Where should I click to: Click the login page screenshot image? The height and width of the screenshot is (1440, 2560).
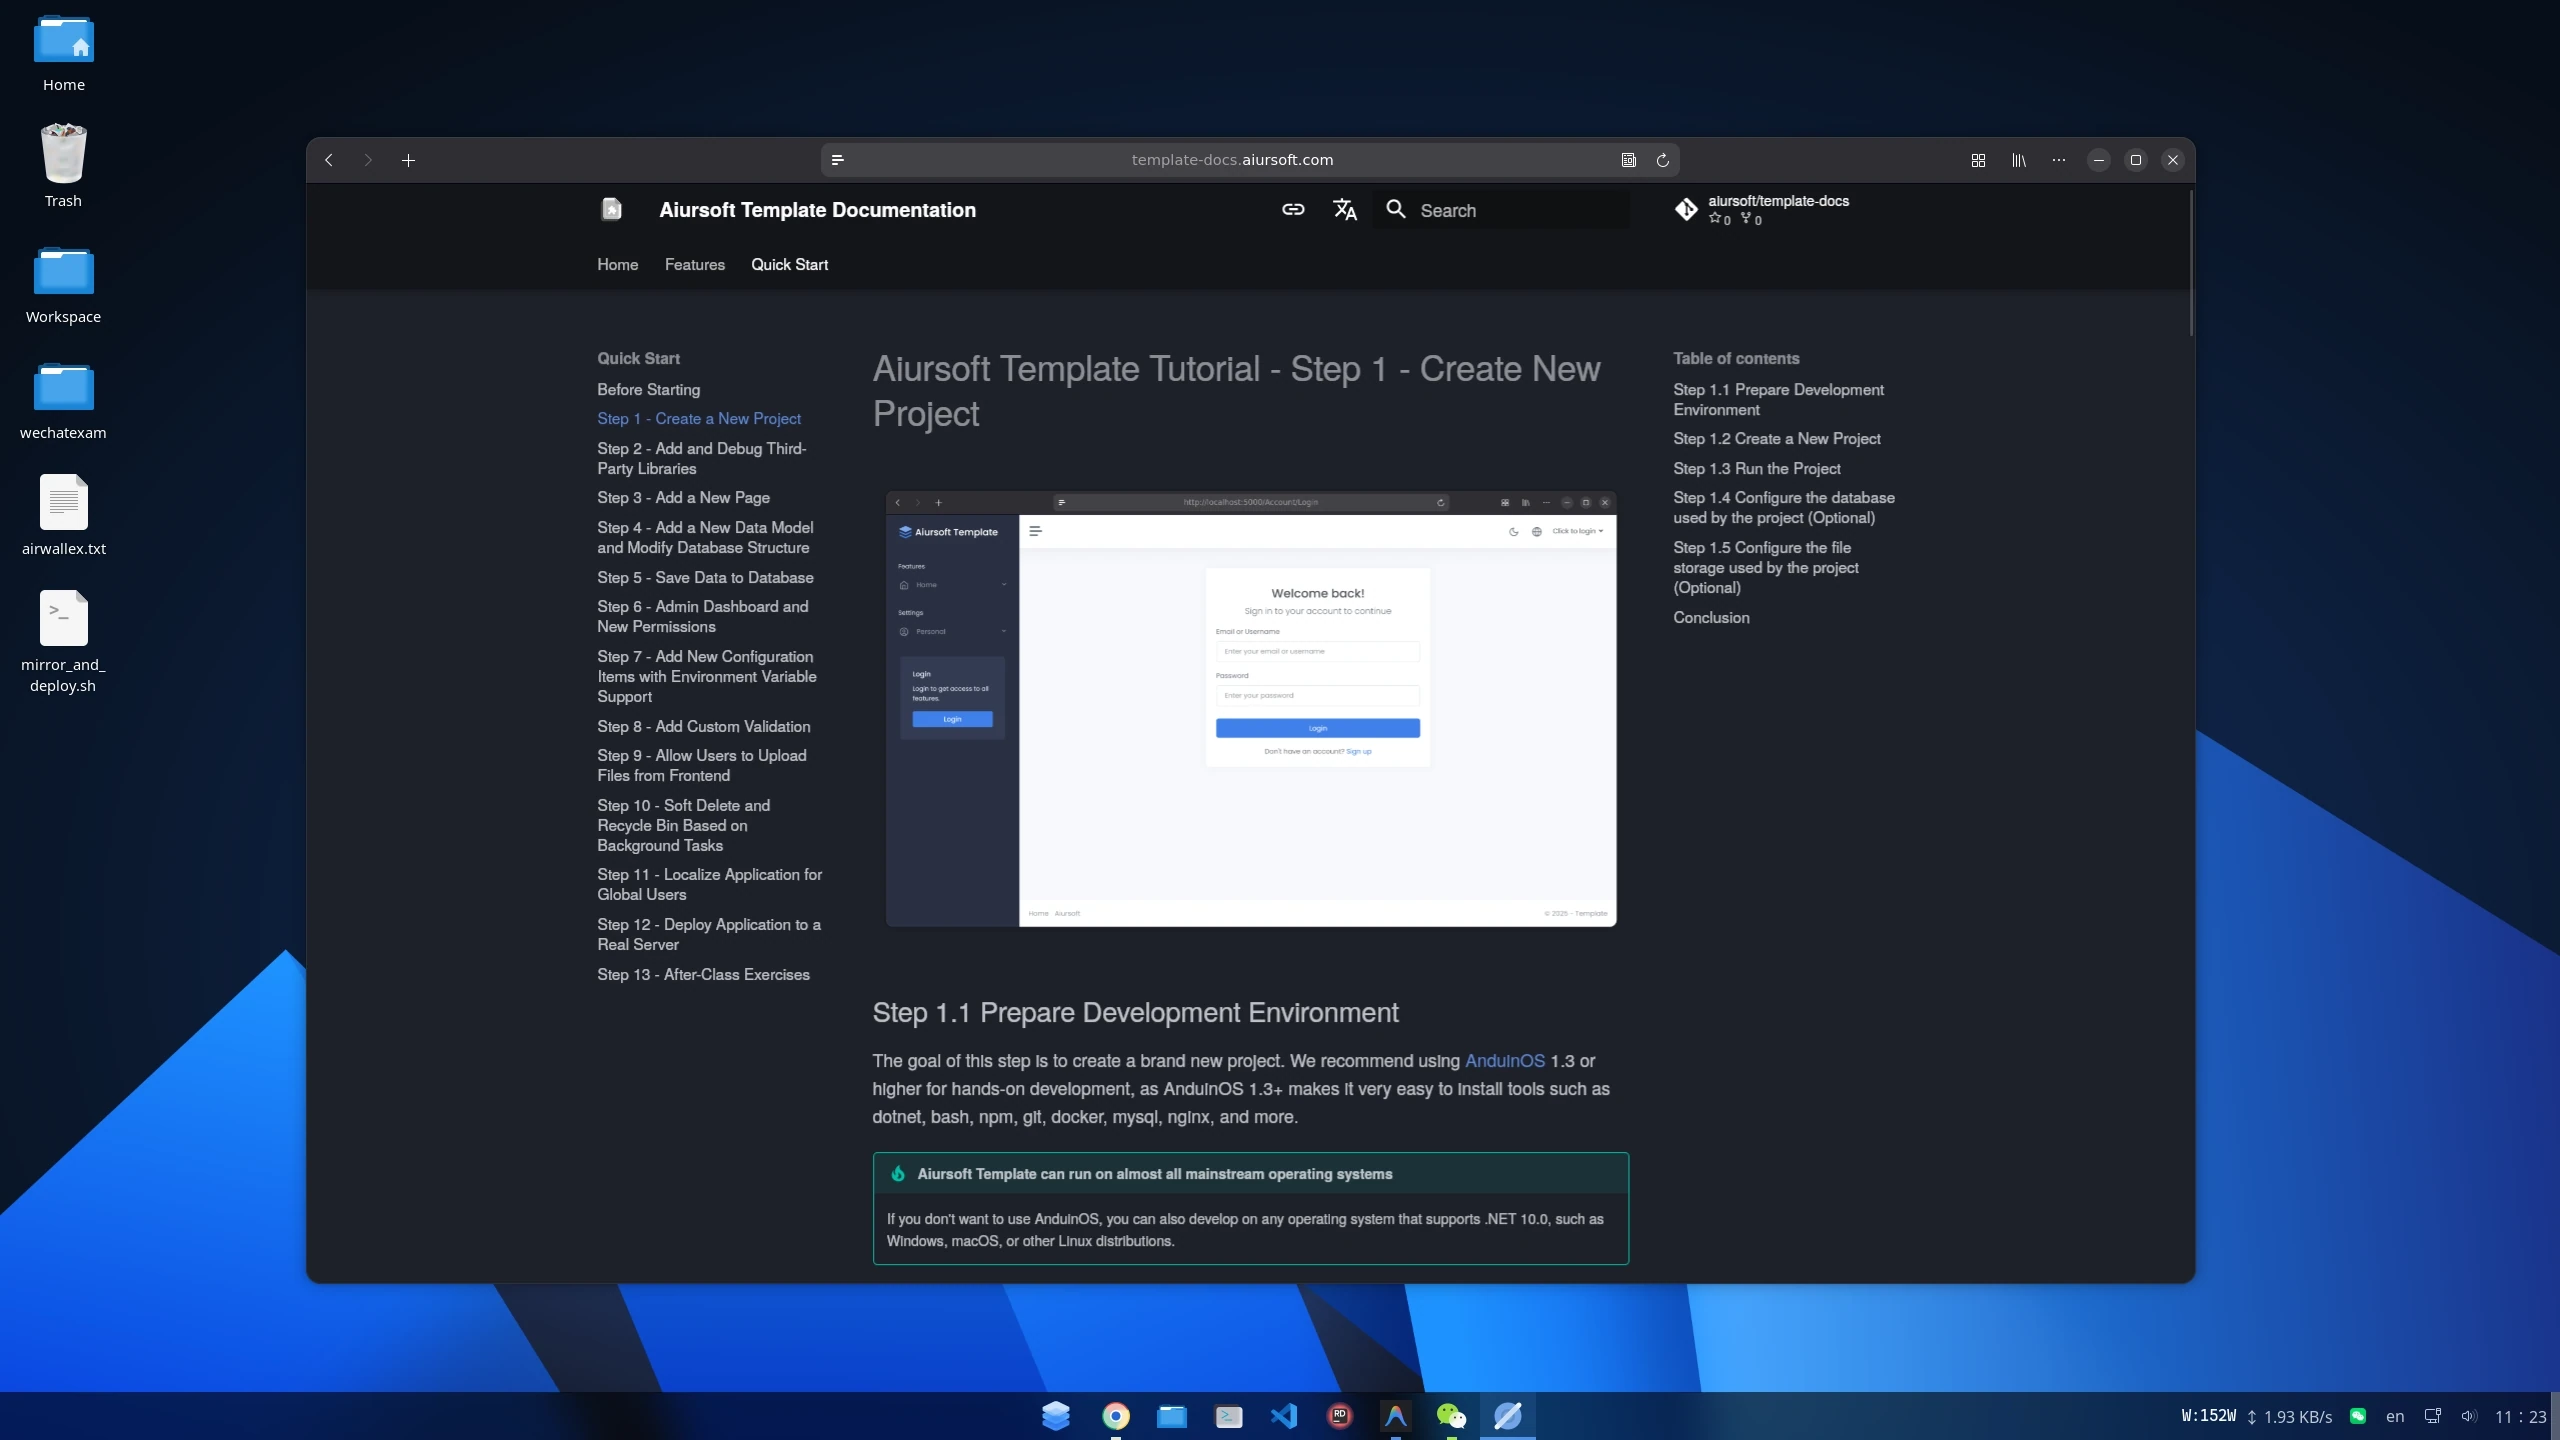pos(1250,709)
